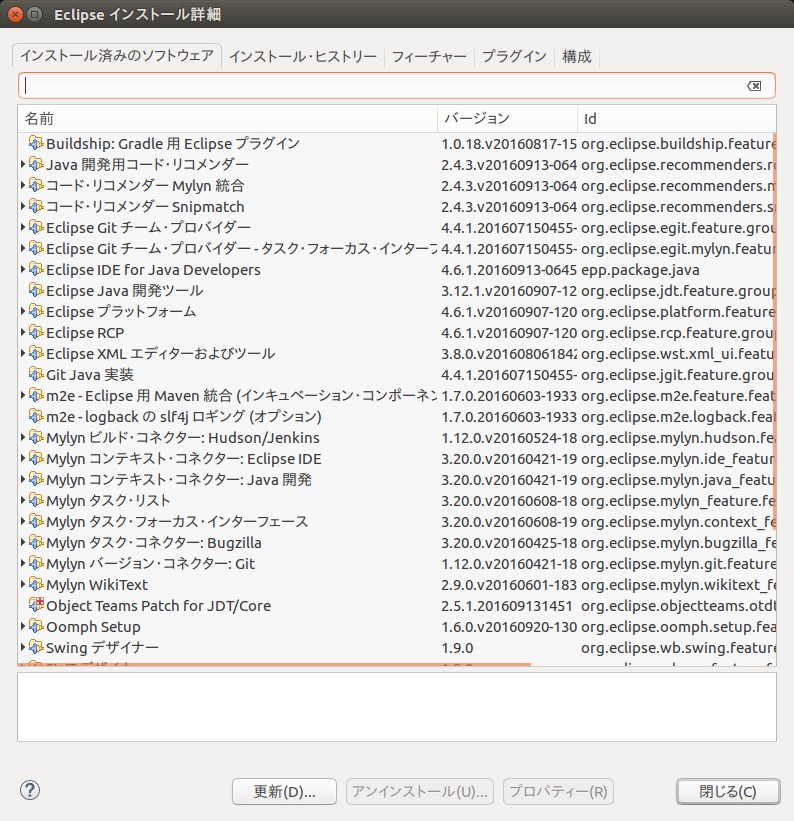Click the icon of コード・リコメンダー Snipmatch
Image resolution: width=794 pixels, height=821 pixels.
[36, 206]
